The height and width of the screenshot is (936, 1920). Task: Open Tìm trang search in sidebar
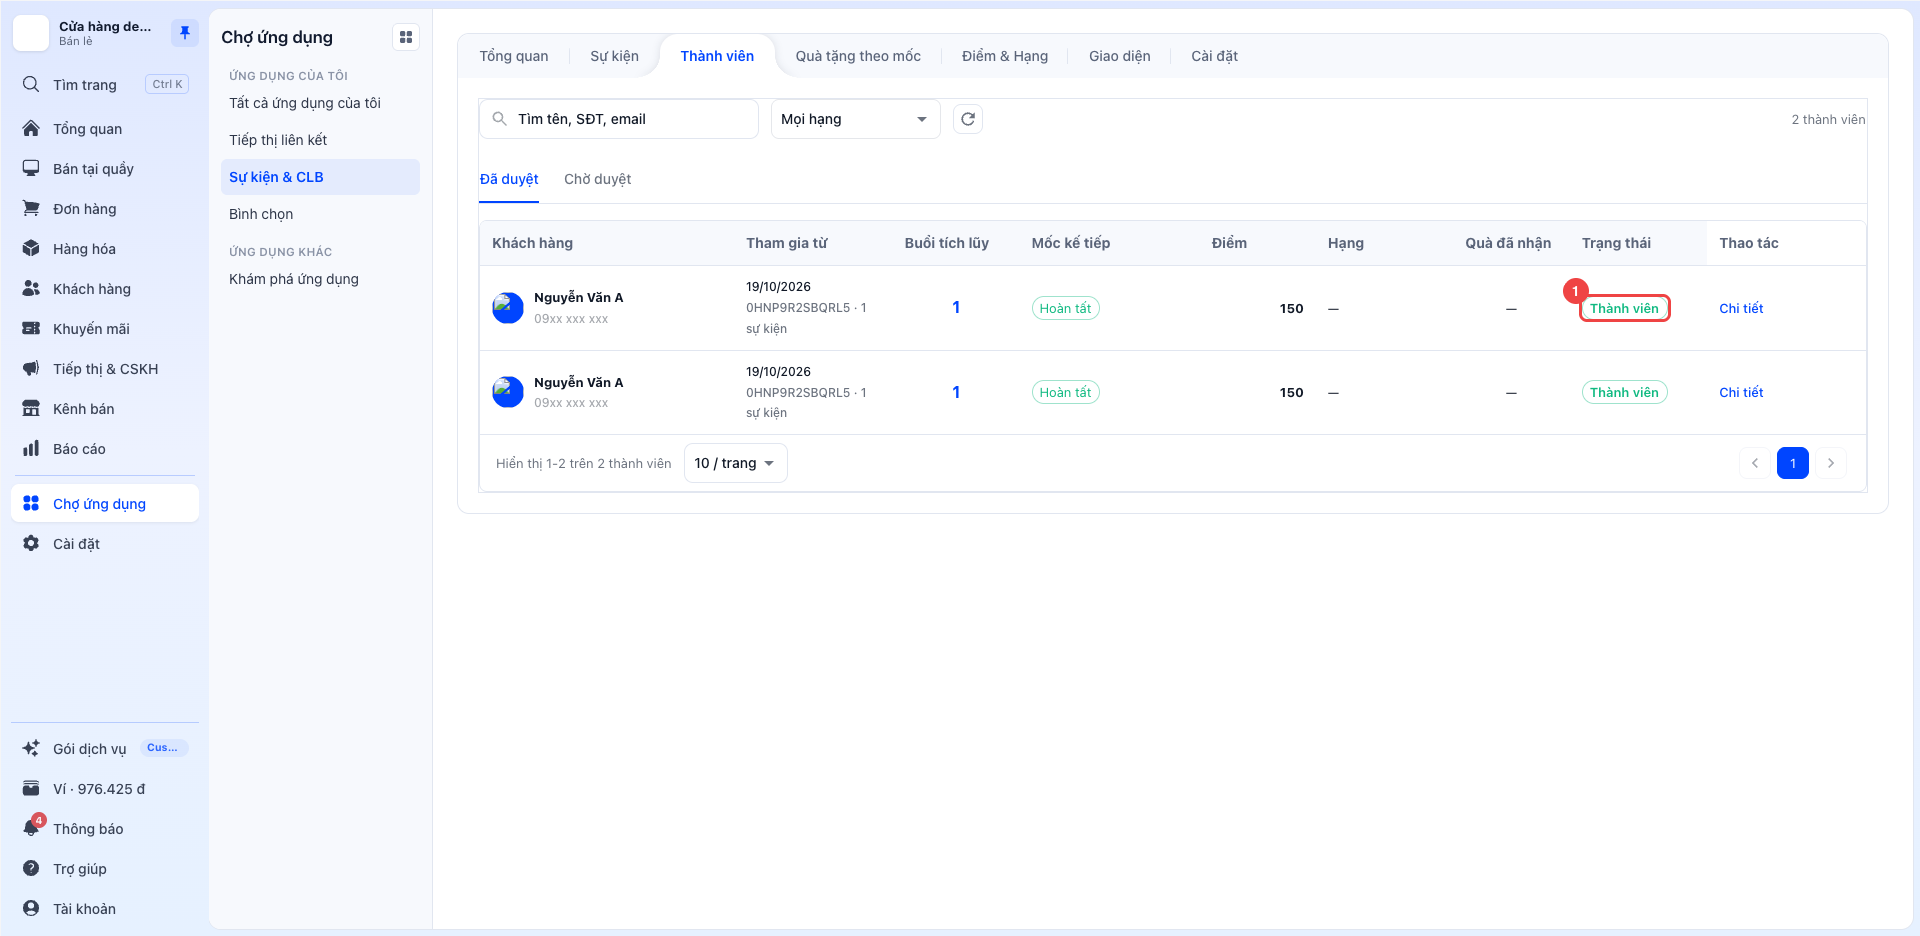[x=105, y=85]
